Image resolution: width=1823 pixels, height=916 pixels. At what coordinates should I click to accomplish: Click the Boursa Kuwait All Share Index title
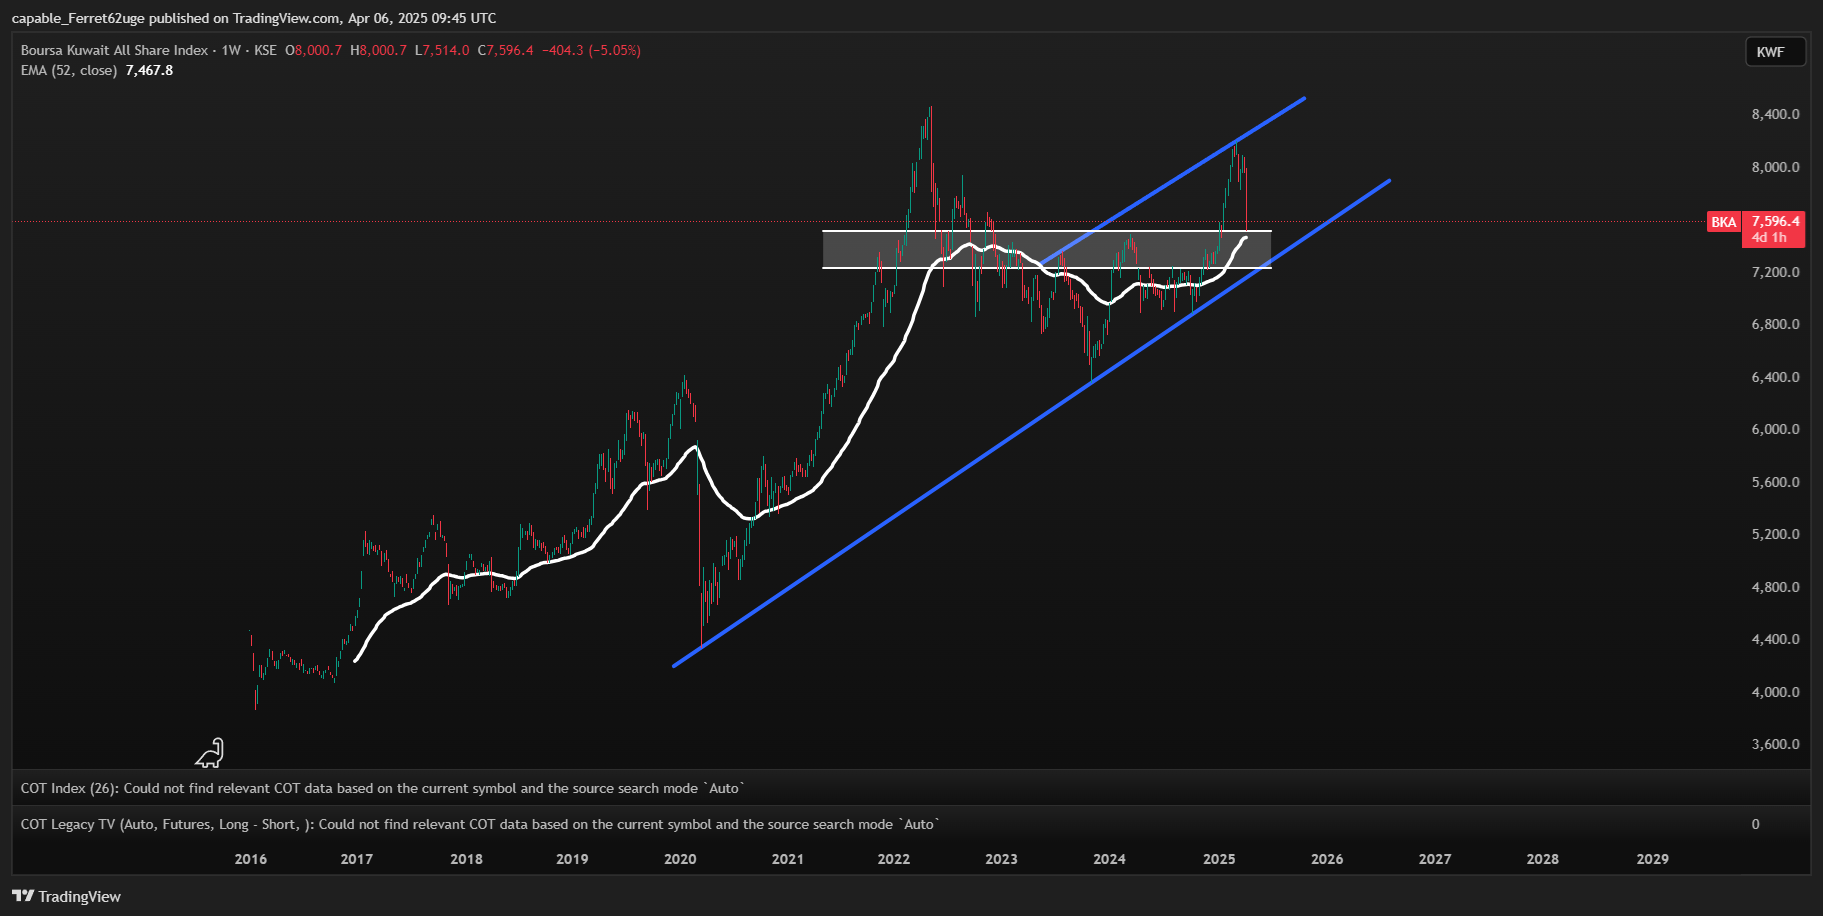[114, 50]
